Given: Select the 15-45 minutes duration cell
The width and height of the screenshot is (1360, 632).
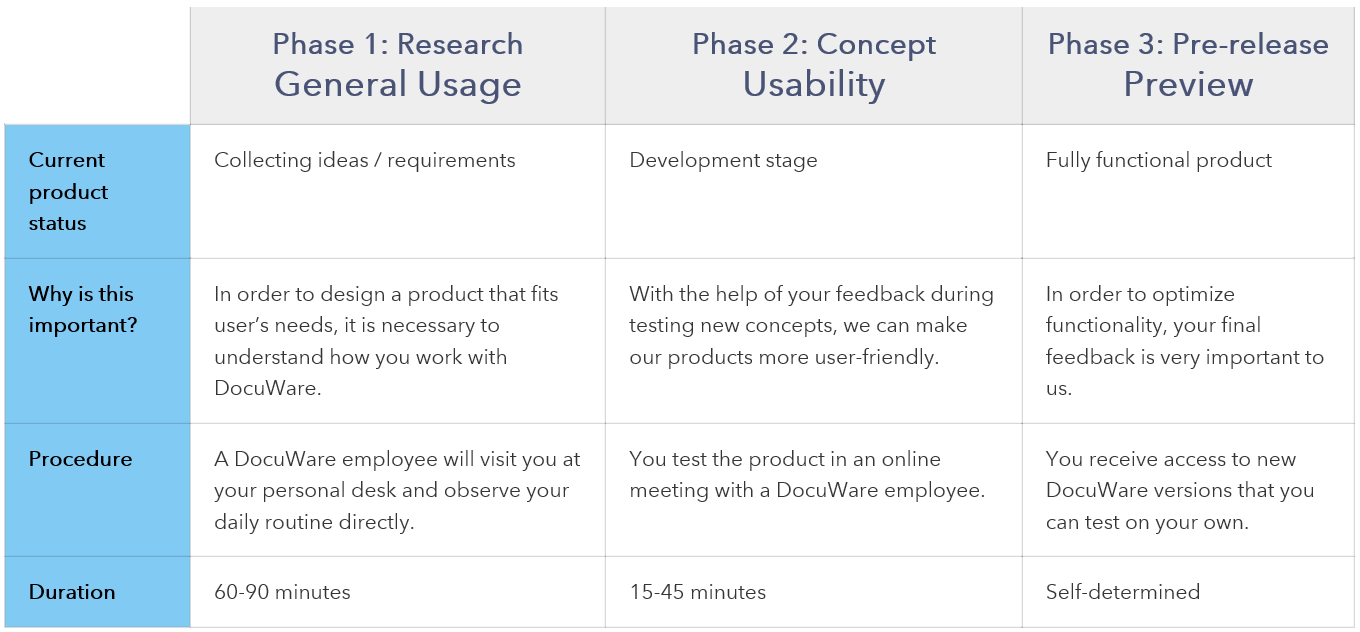Looking at the screenshot, I should tap(697, 592).
